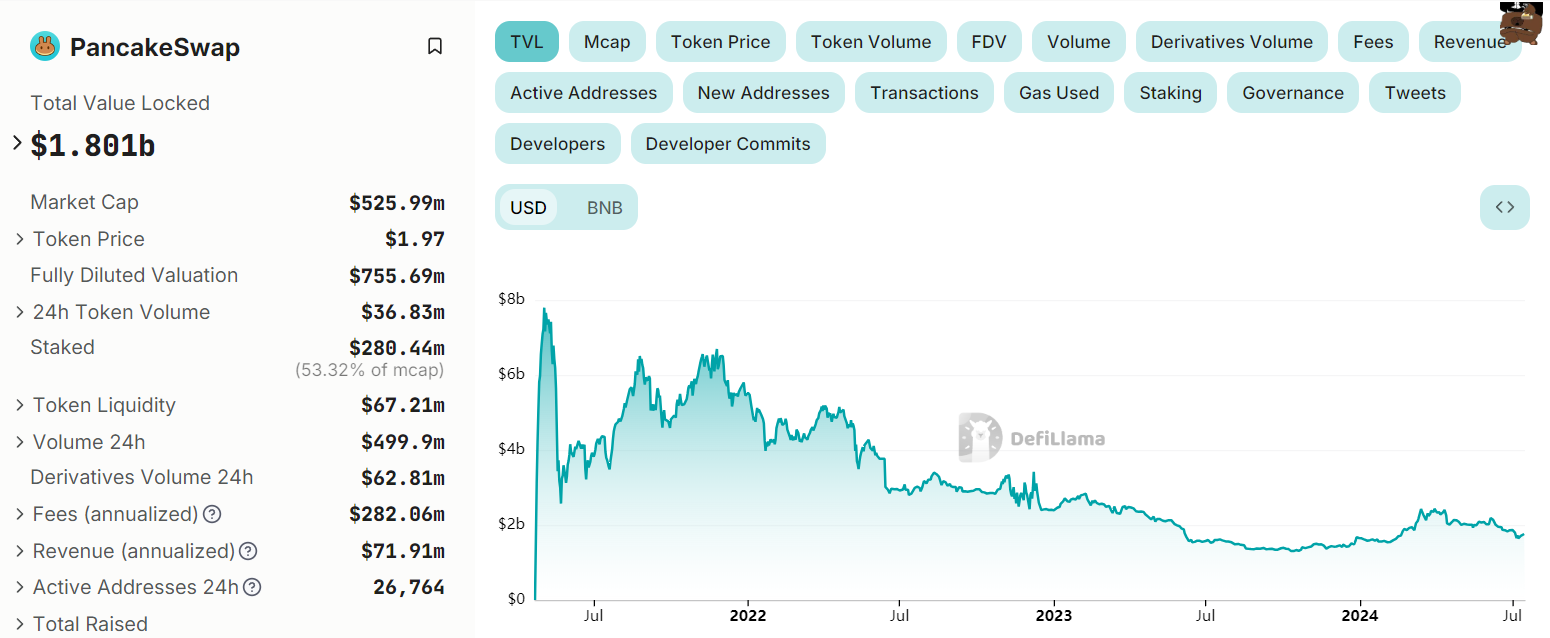This screenshot has height=638, width=1550.
Task: Click the PancakeSwap title heading
Action: 155,47
